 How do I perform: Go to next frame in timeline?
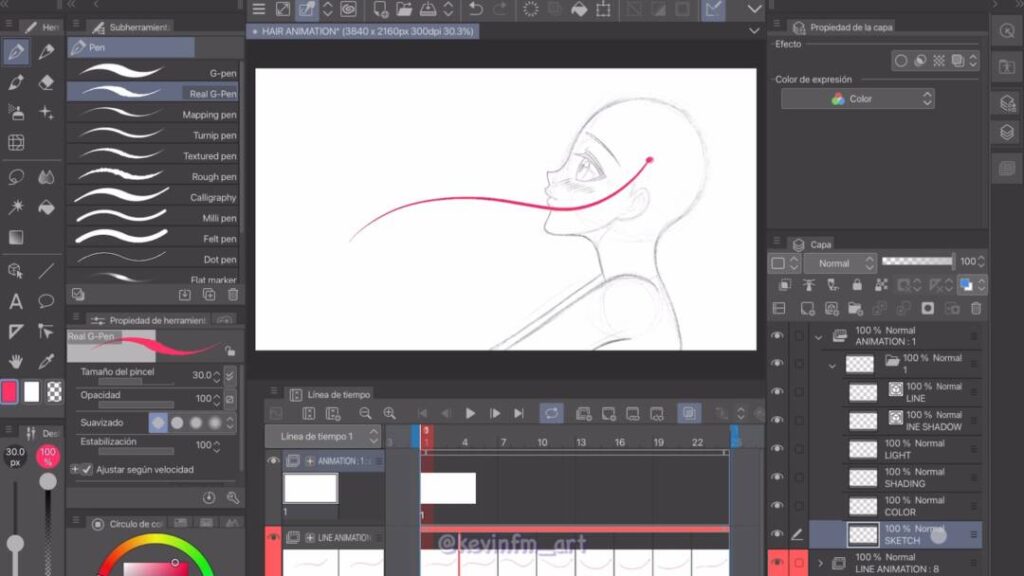[x=495, y=413]
